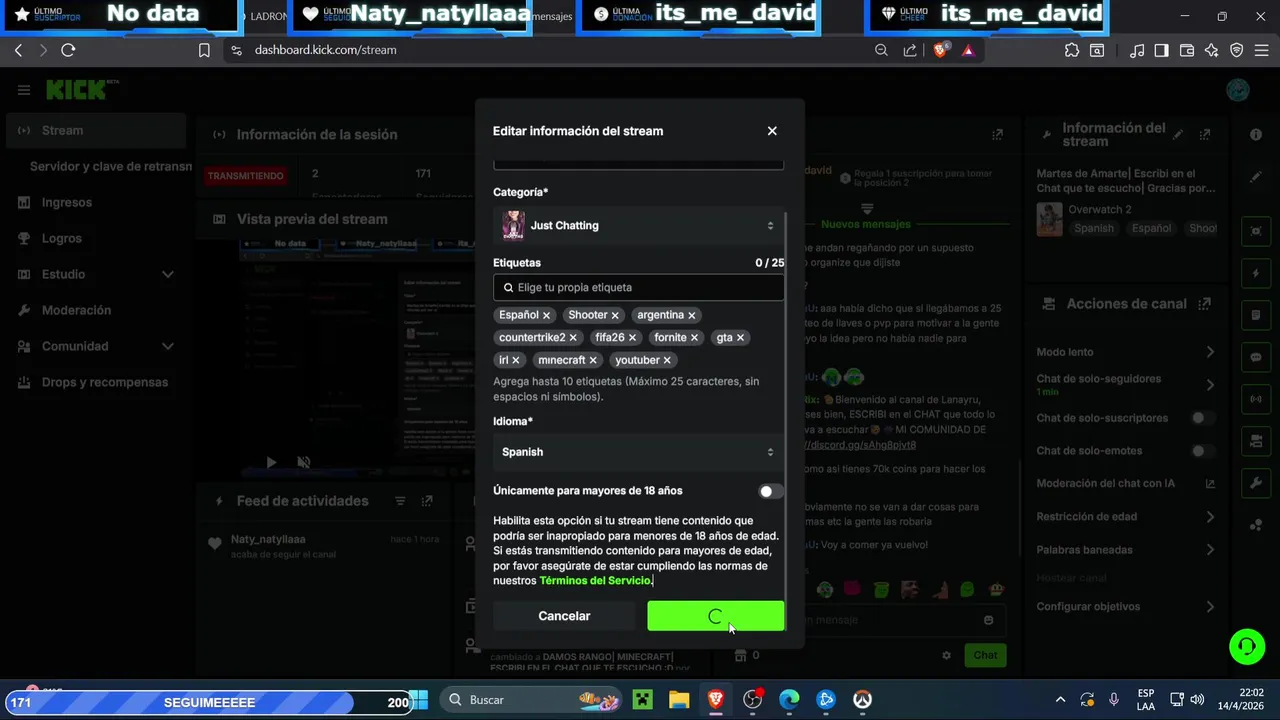The width and height of the screenshot is (1280, 720).
Task: Open the hamburger menu beside the KICK logo
Action: [24, 90]
